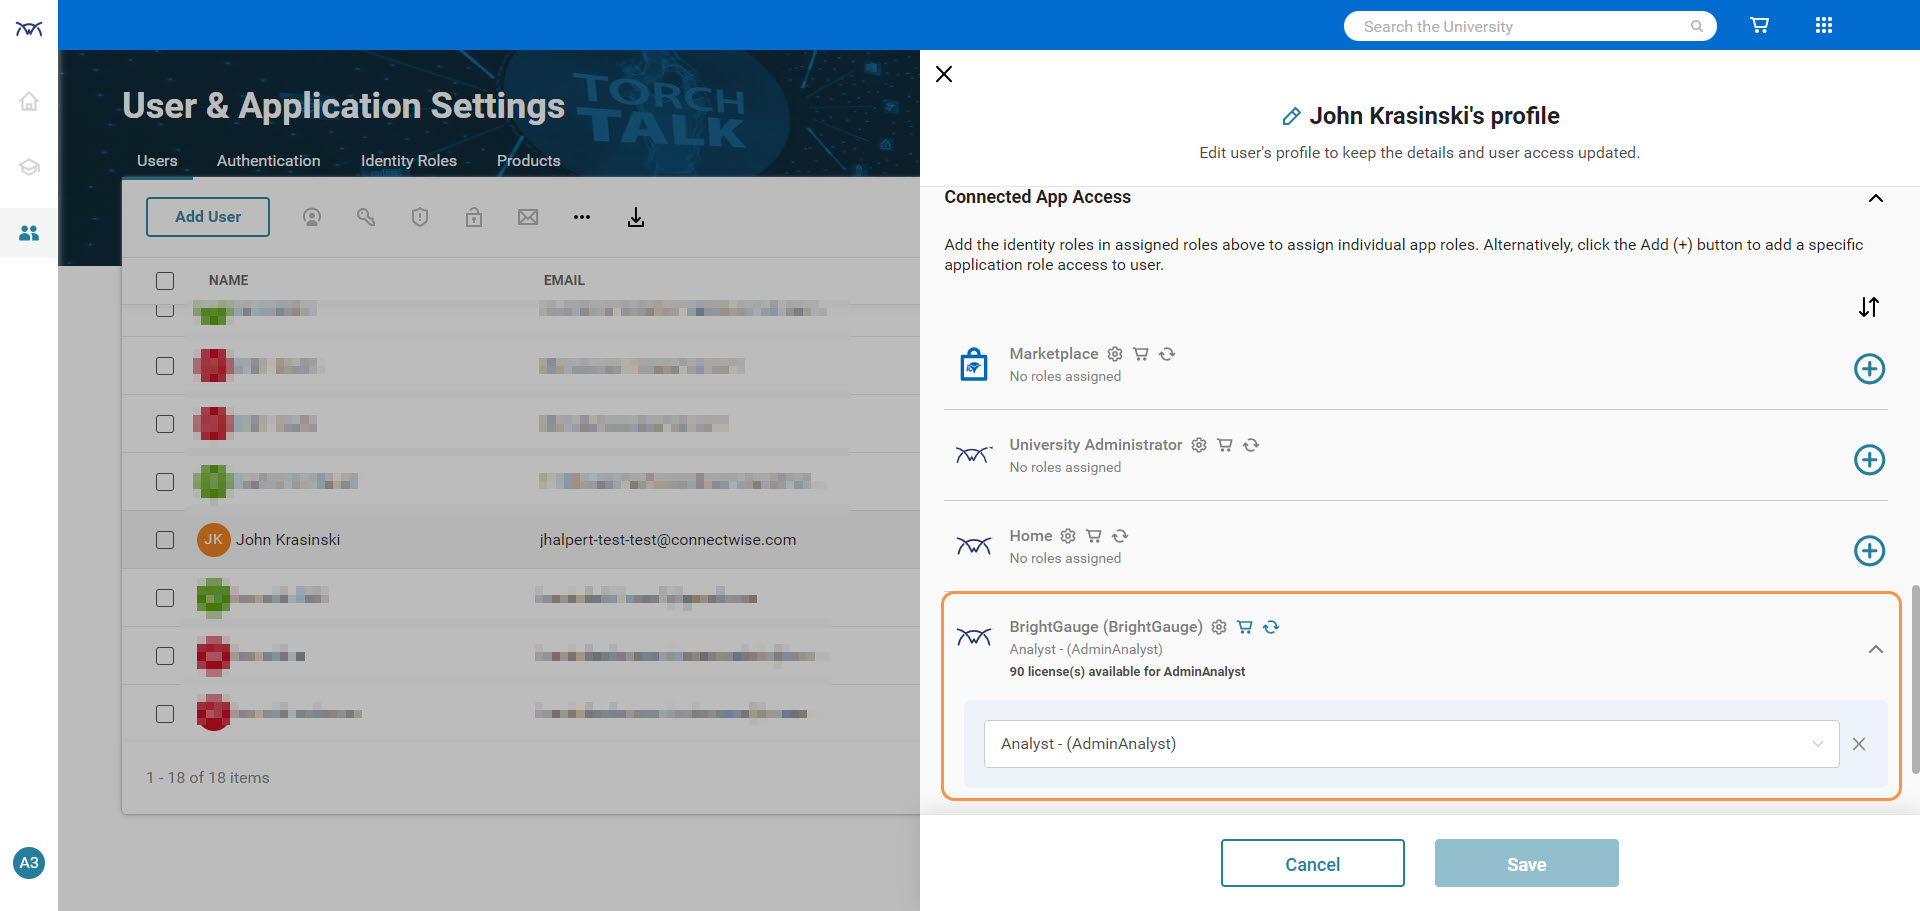Collapse the BrightGauge app role panel
Image resolution: width=1920 pixels, height=911 pixels.
[x=1875, y=650]
